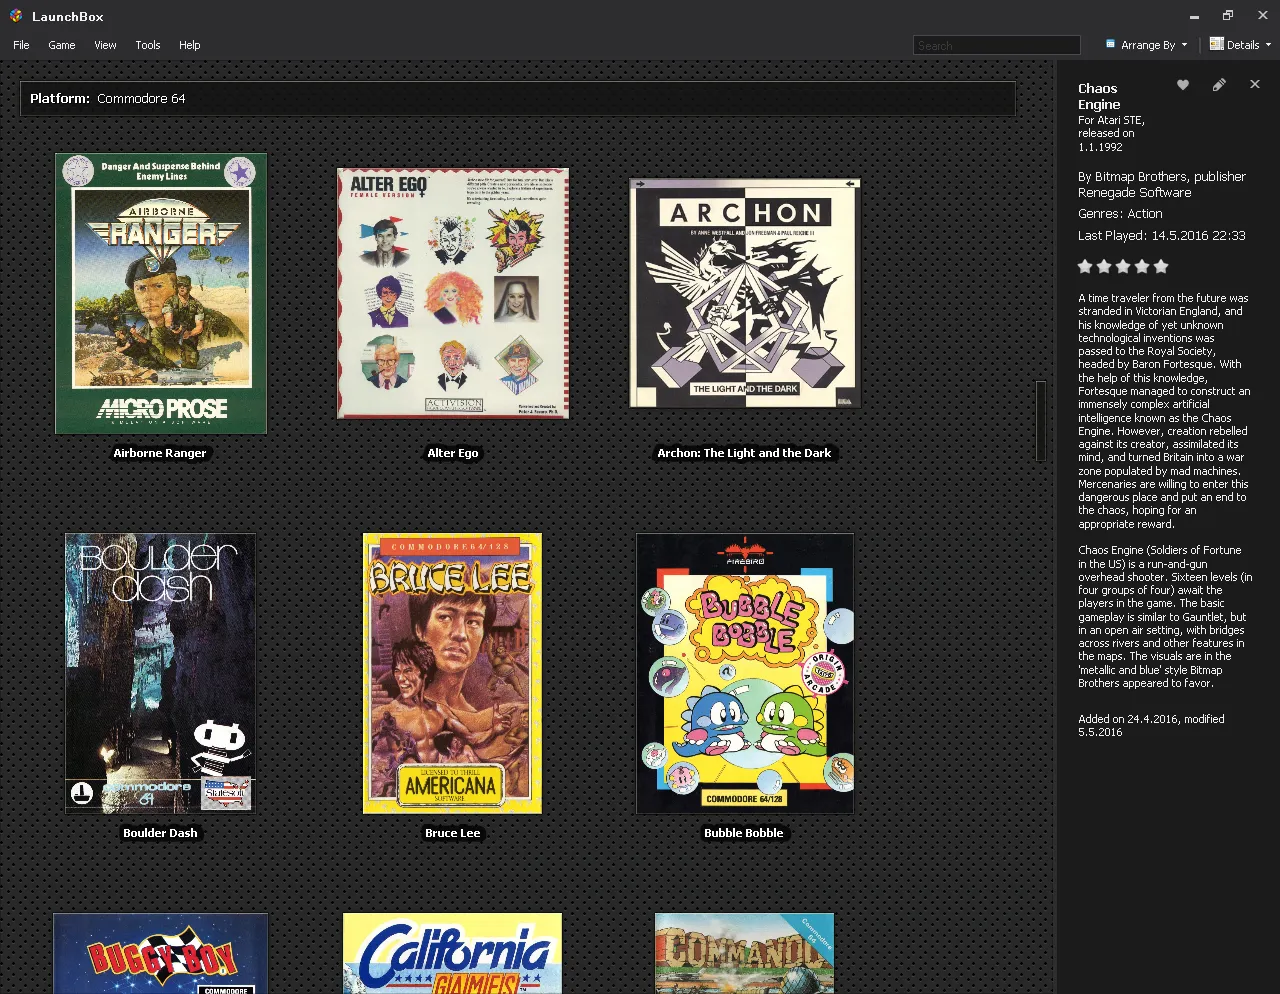Click the game list vertical scrollbar thumb

[x=1041, y=420]
